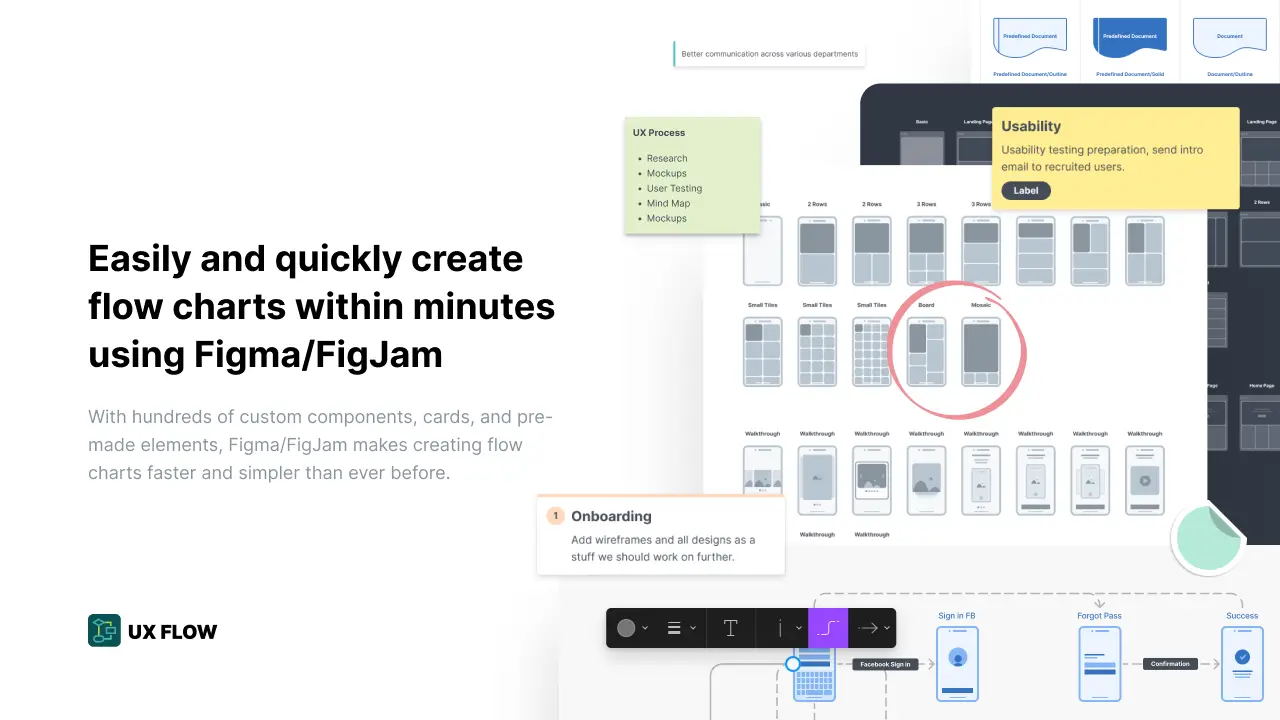
Task: Click the 'Board' label above the wireframe
Action: pos(926,305)
